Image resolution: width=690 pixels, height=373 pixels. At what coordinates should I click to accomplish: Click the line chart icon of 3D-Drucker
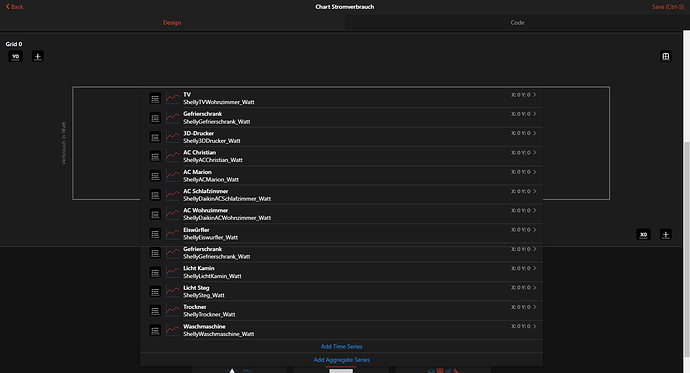173,137
